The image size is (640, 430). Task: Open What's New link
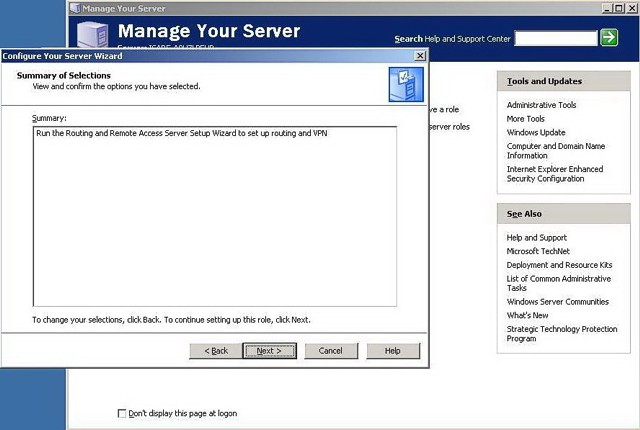tap(527, 315)
